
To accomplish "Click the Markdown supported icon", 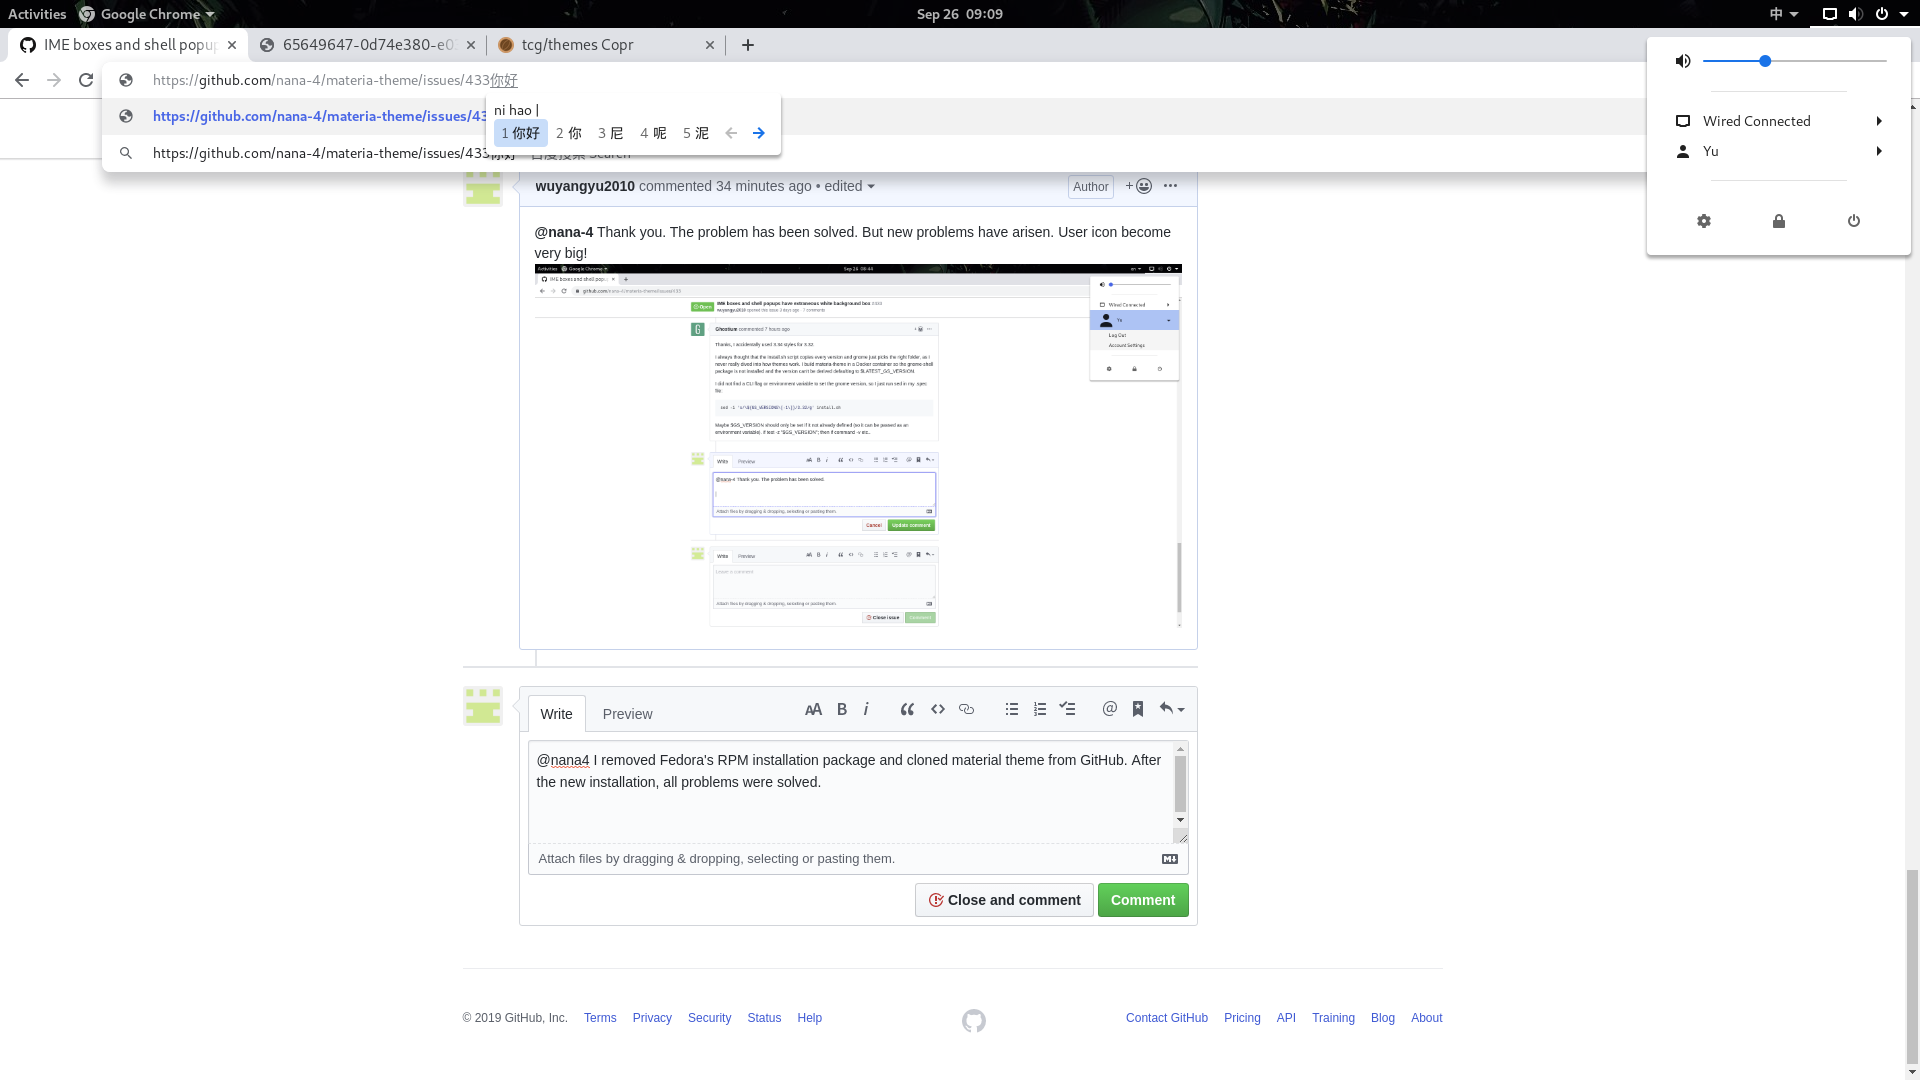I will pyautogui.click(x=1170, y=859).
